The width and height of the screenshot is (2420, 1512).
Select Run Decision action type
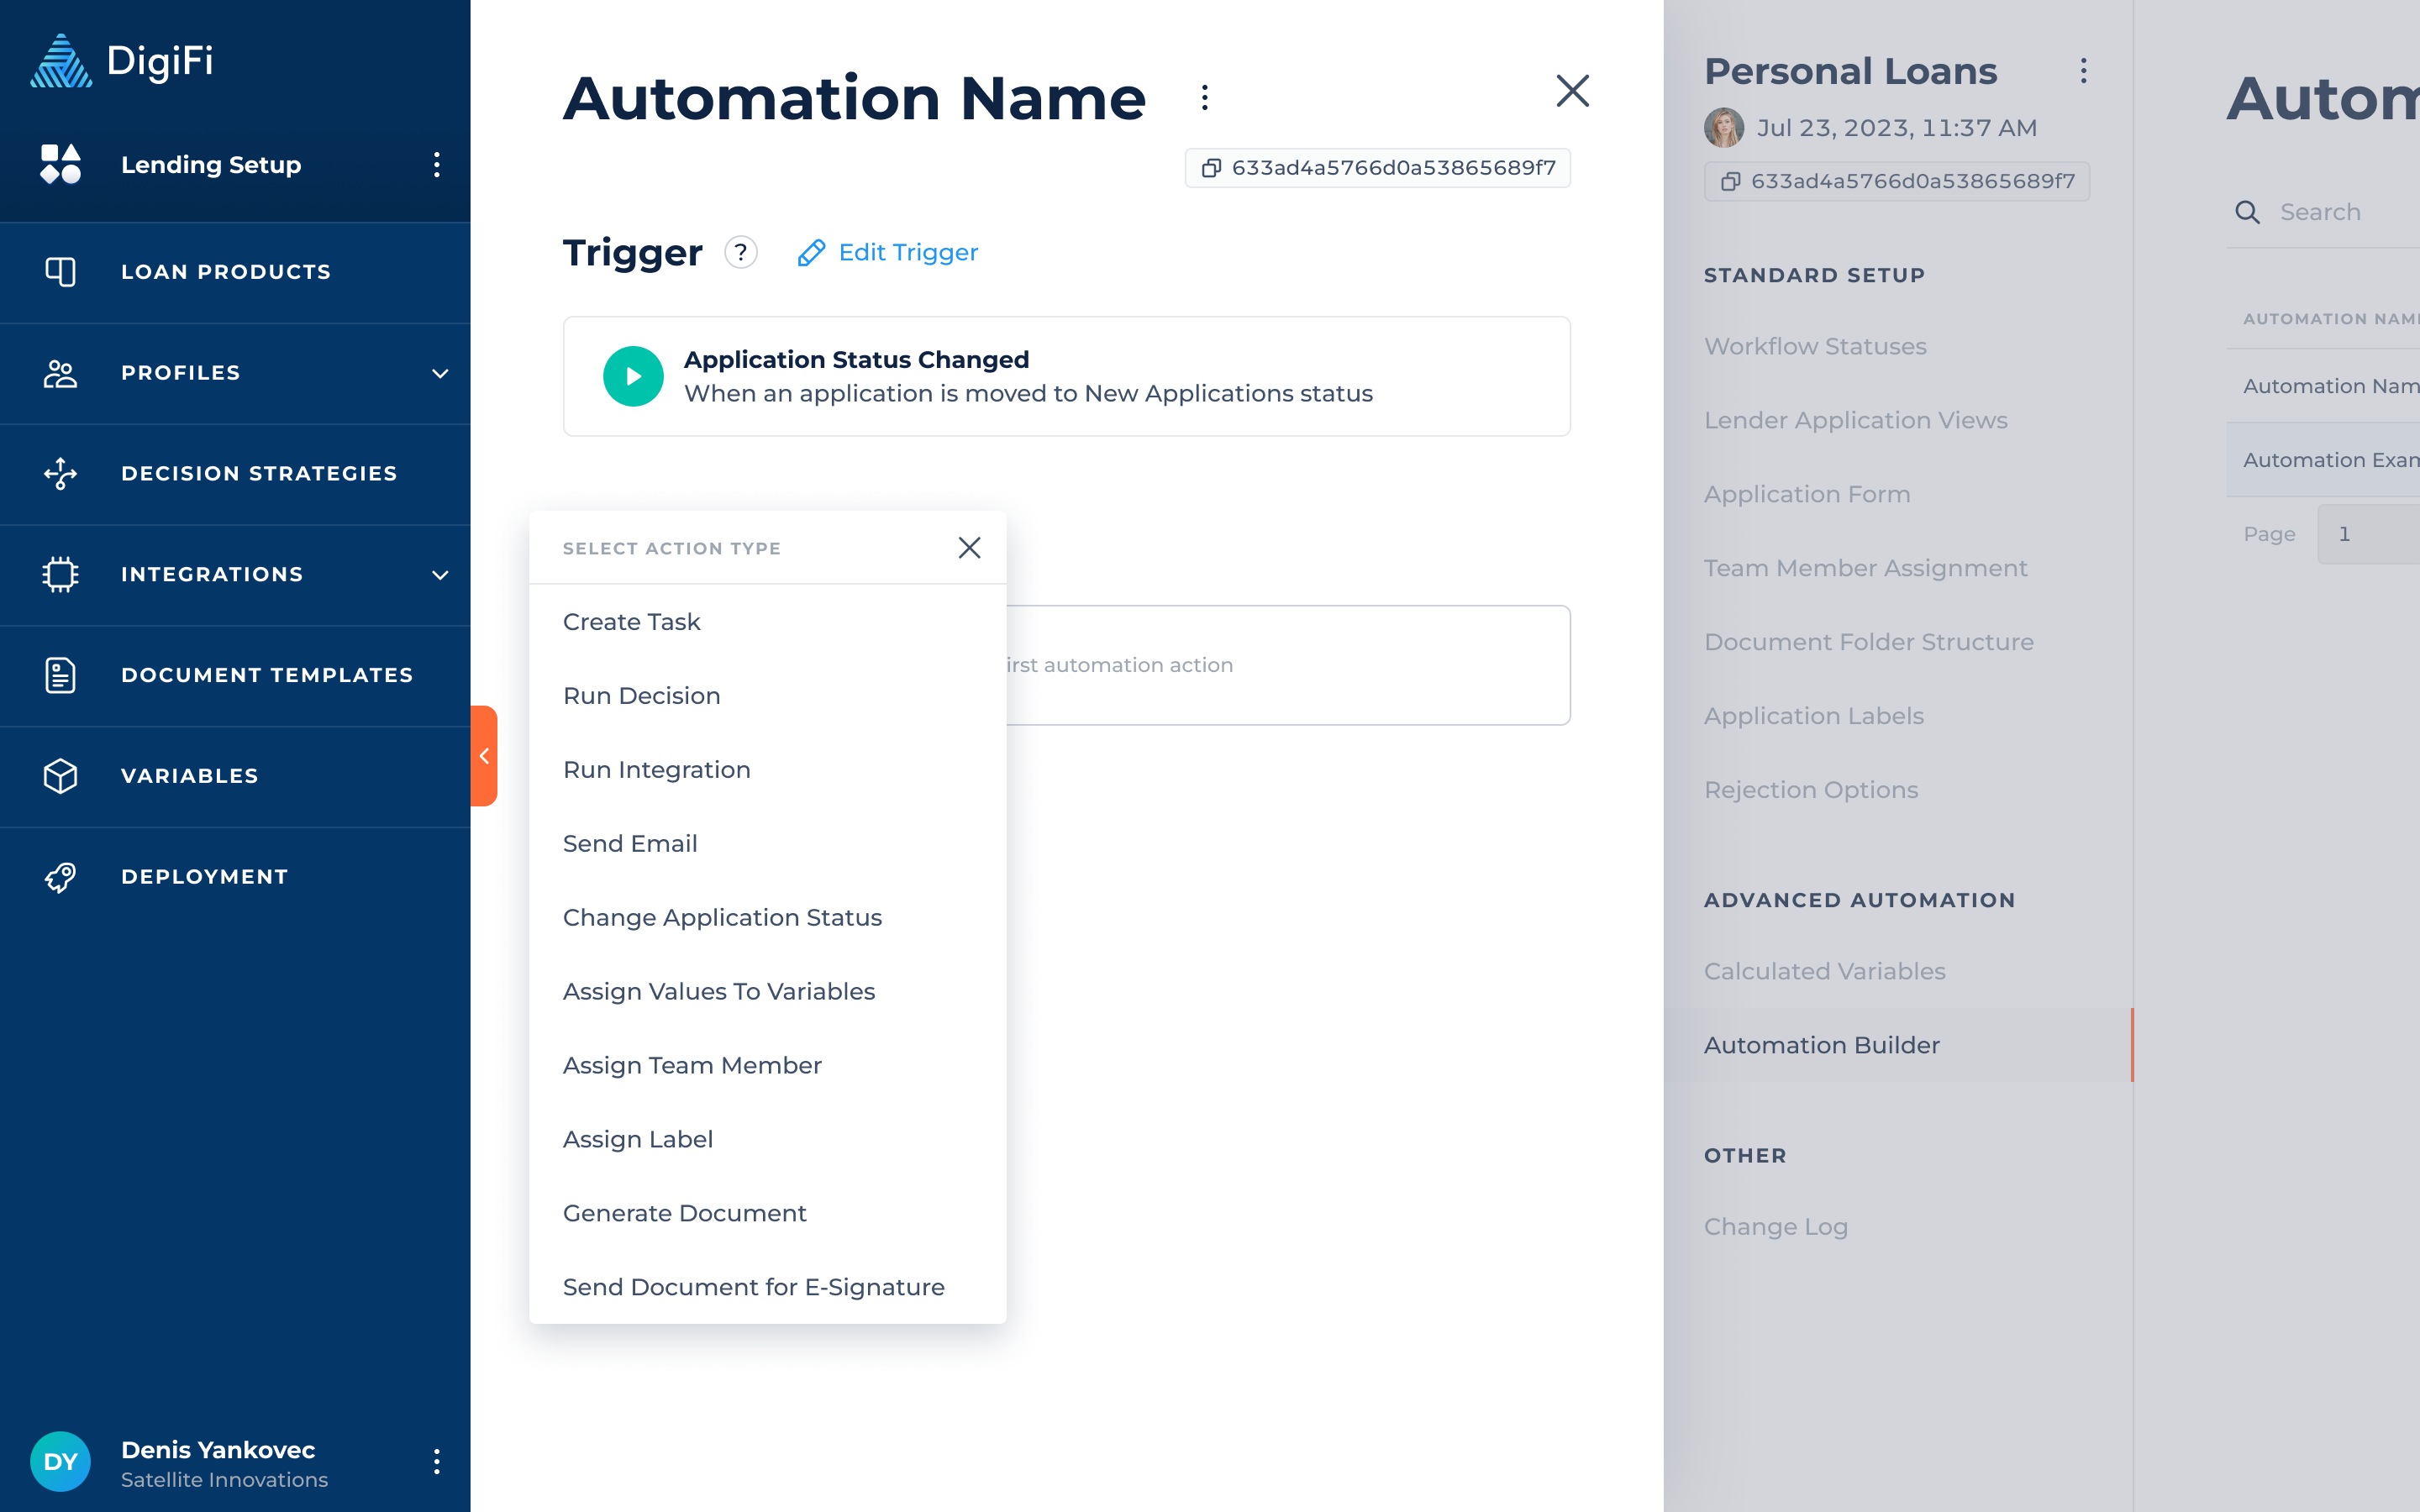click(641, 696)
